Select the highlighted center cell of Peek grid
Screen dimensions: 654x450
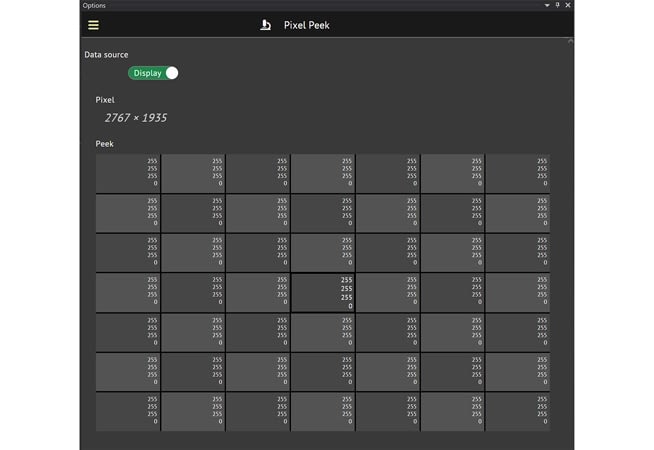click(x=323, y=293)
